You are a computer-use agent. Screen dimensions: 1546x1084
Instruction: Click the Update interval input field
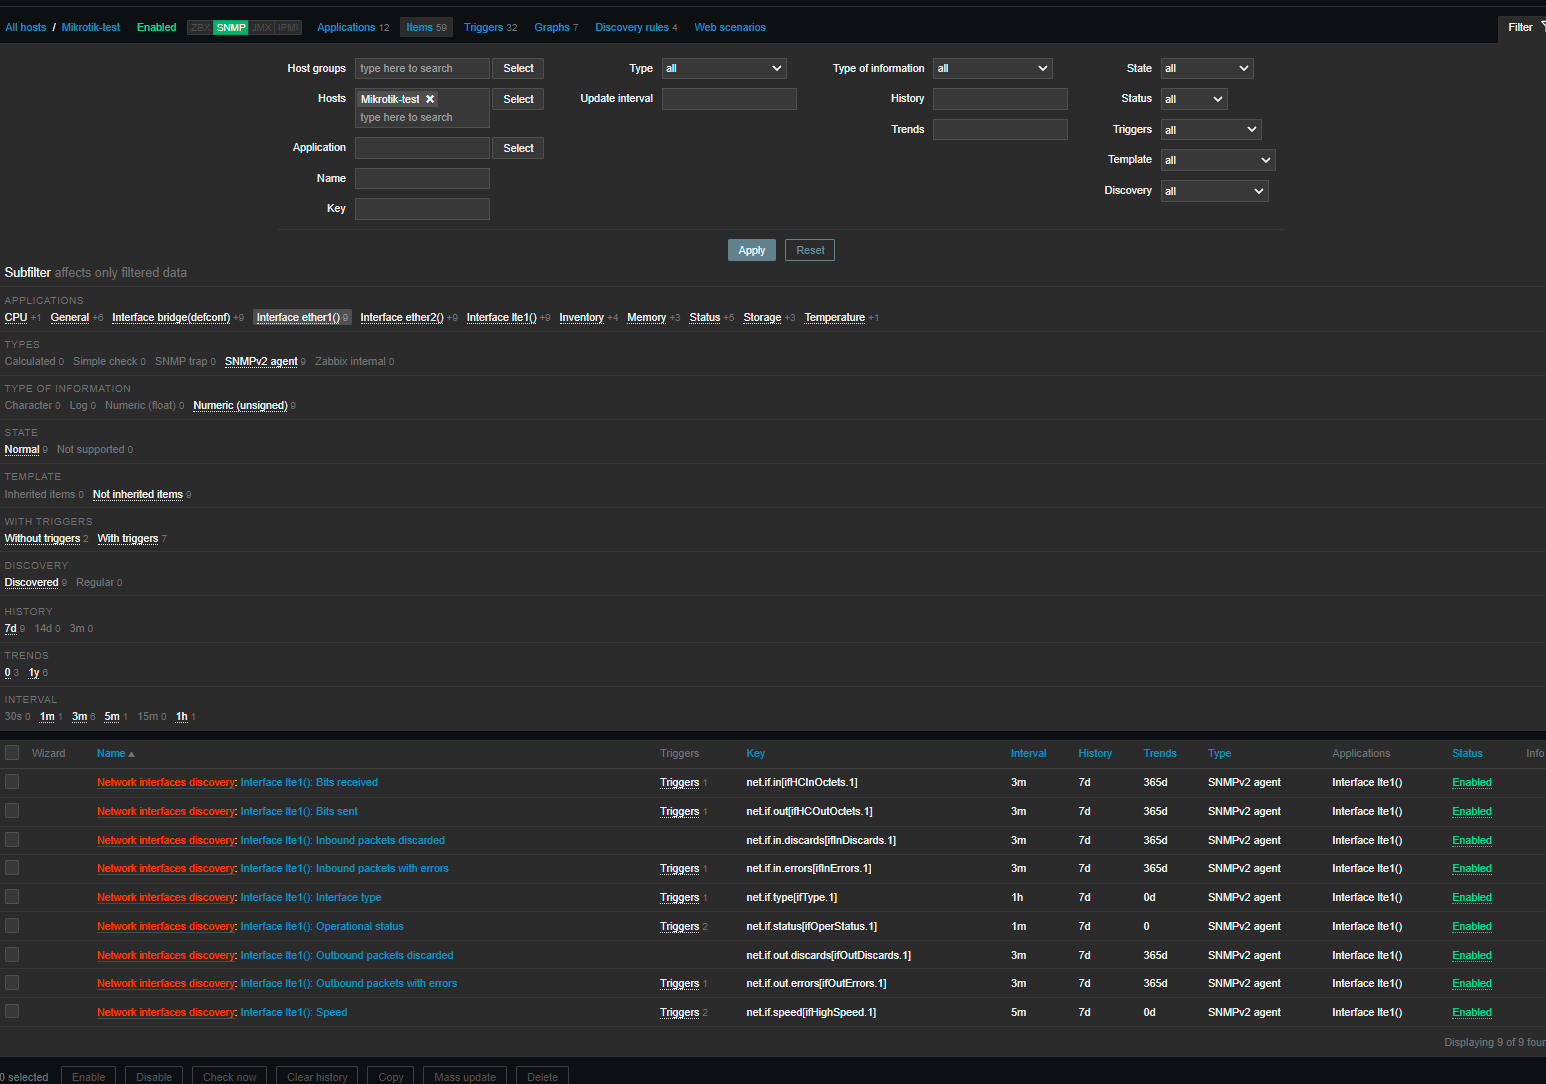pyautogui.click(x=729, y=99)
